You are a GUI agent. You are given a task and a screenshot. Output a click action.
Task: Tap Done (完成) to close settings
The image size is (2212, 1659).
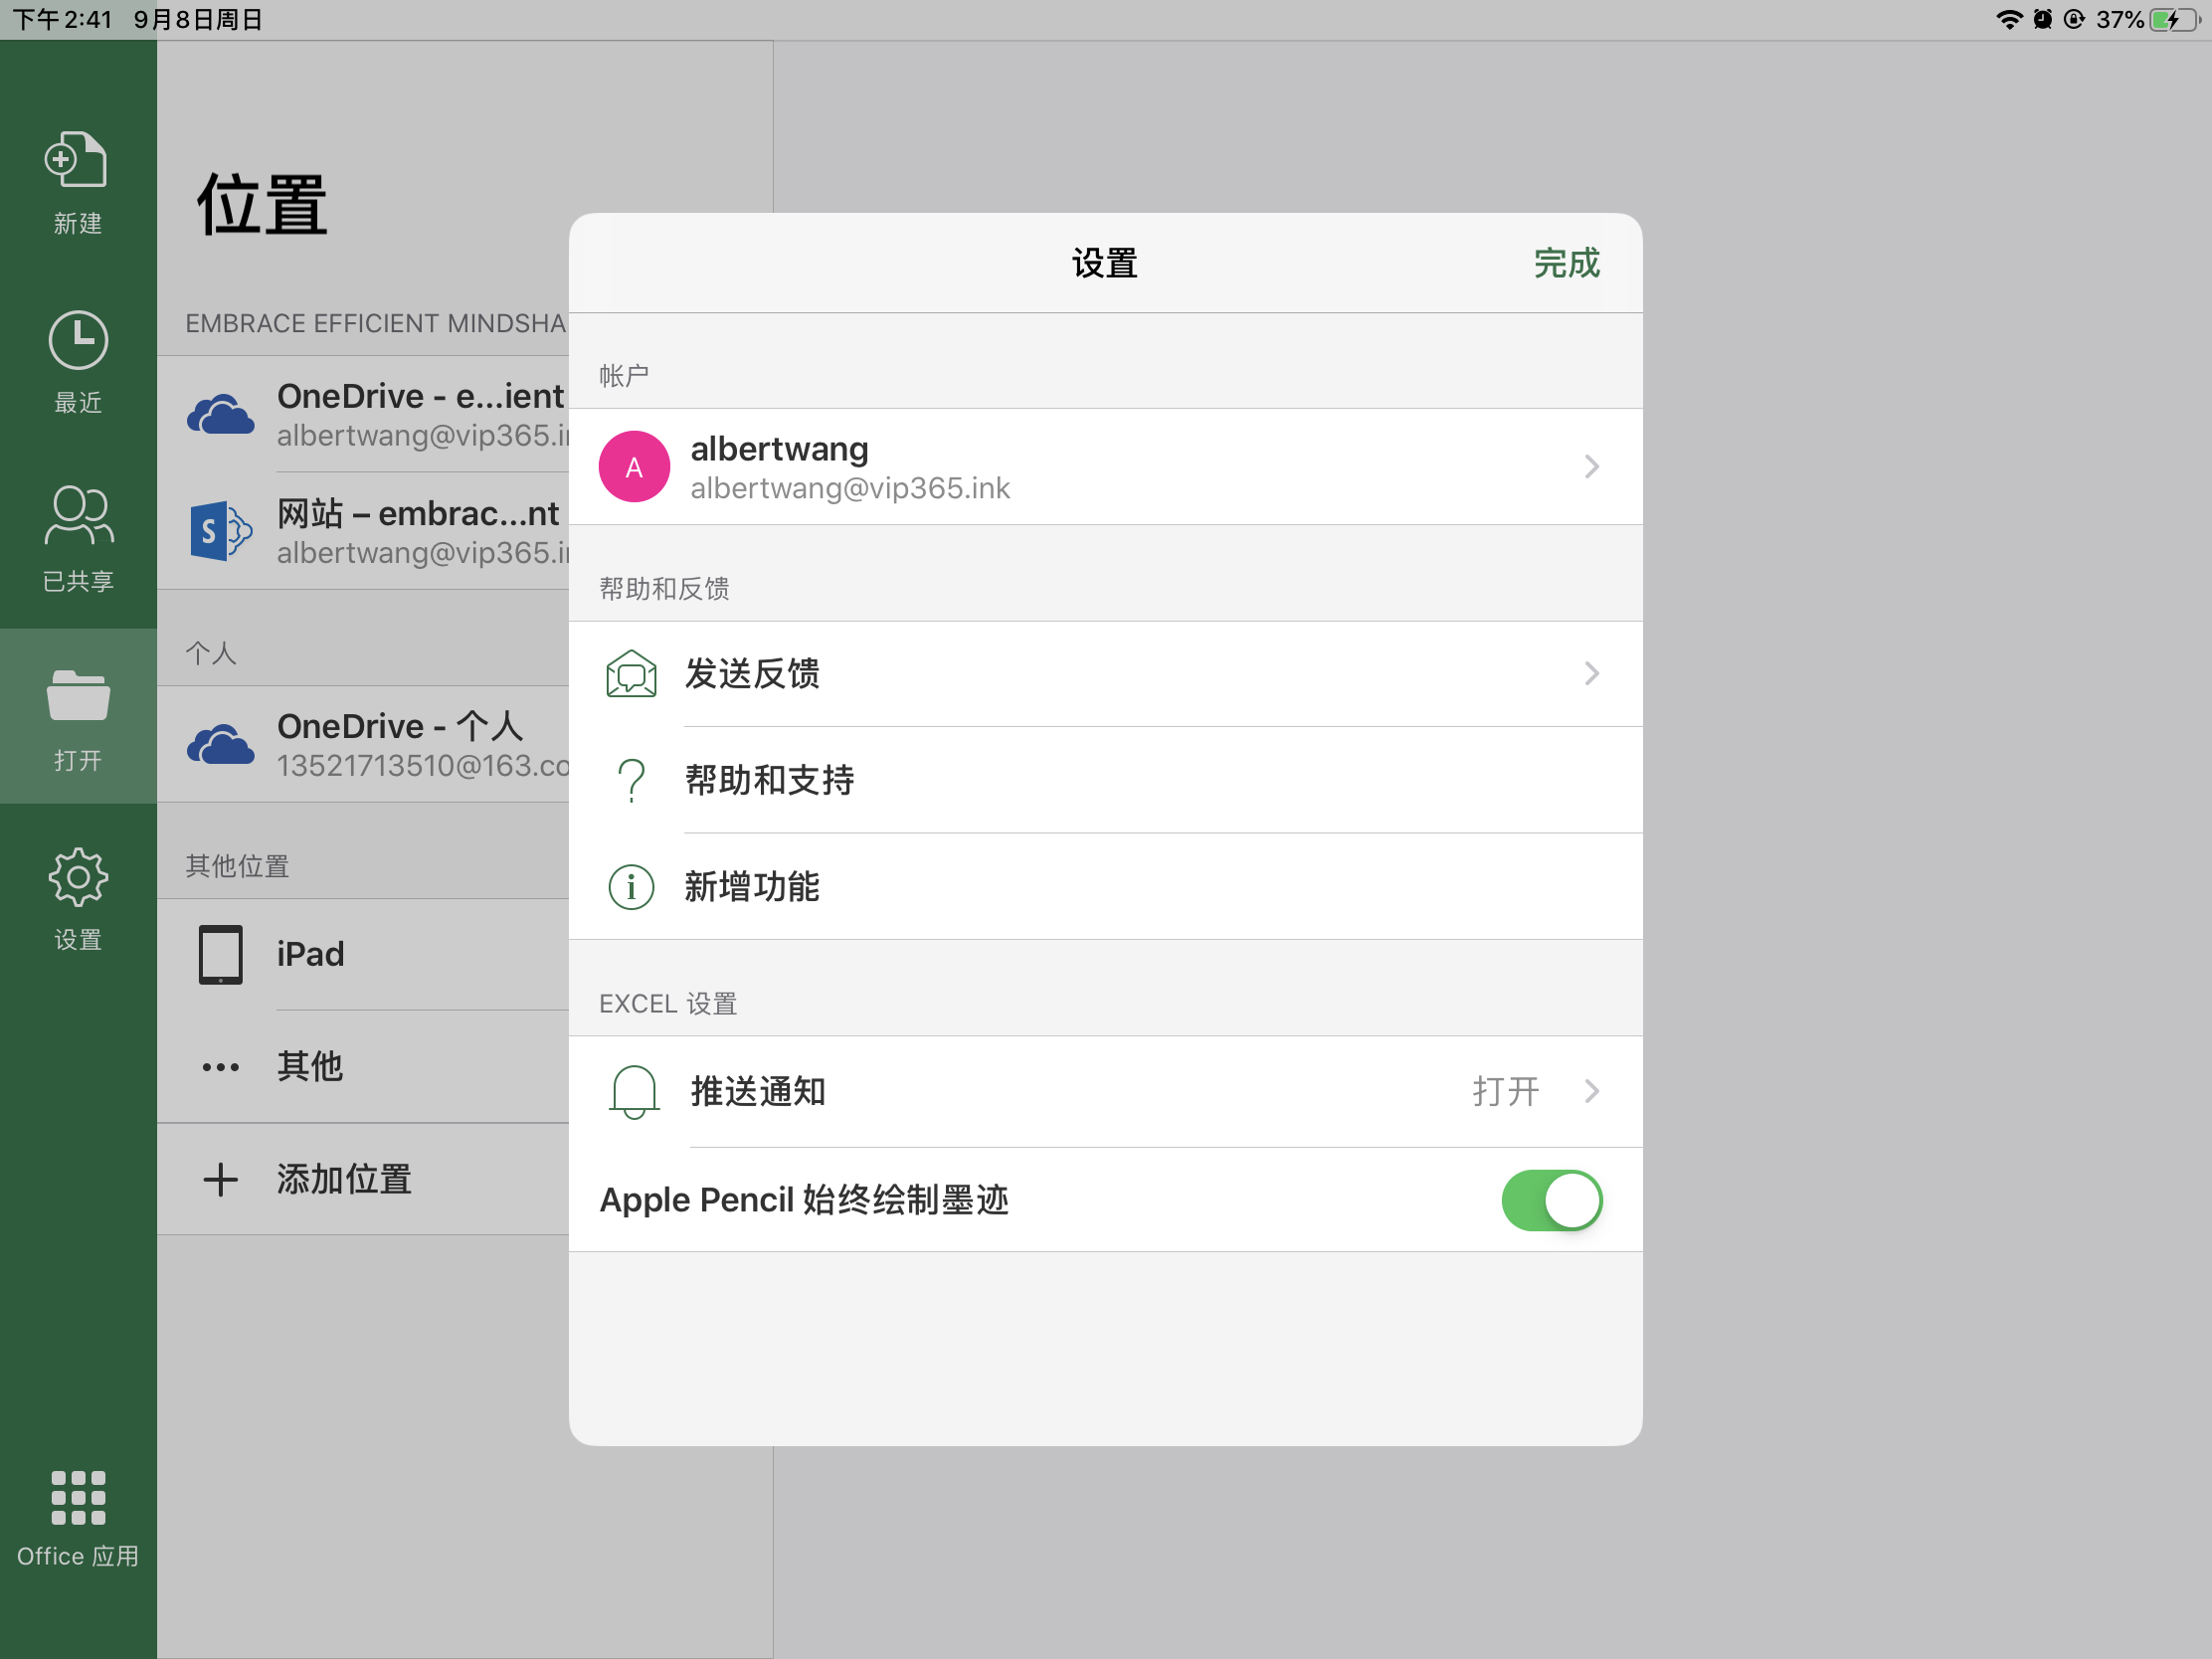click(x=1566, y=263)
